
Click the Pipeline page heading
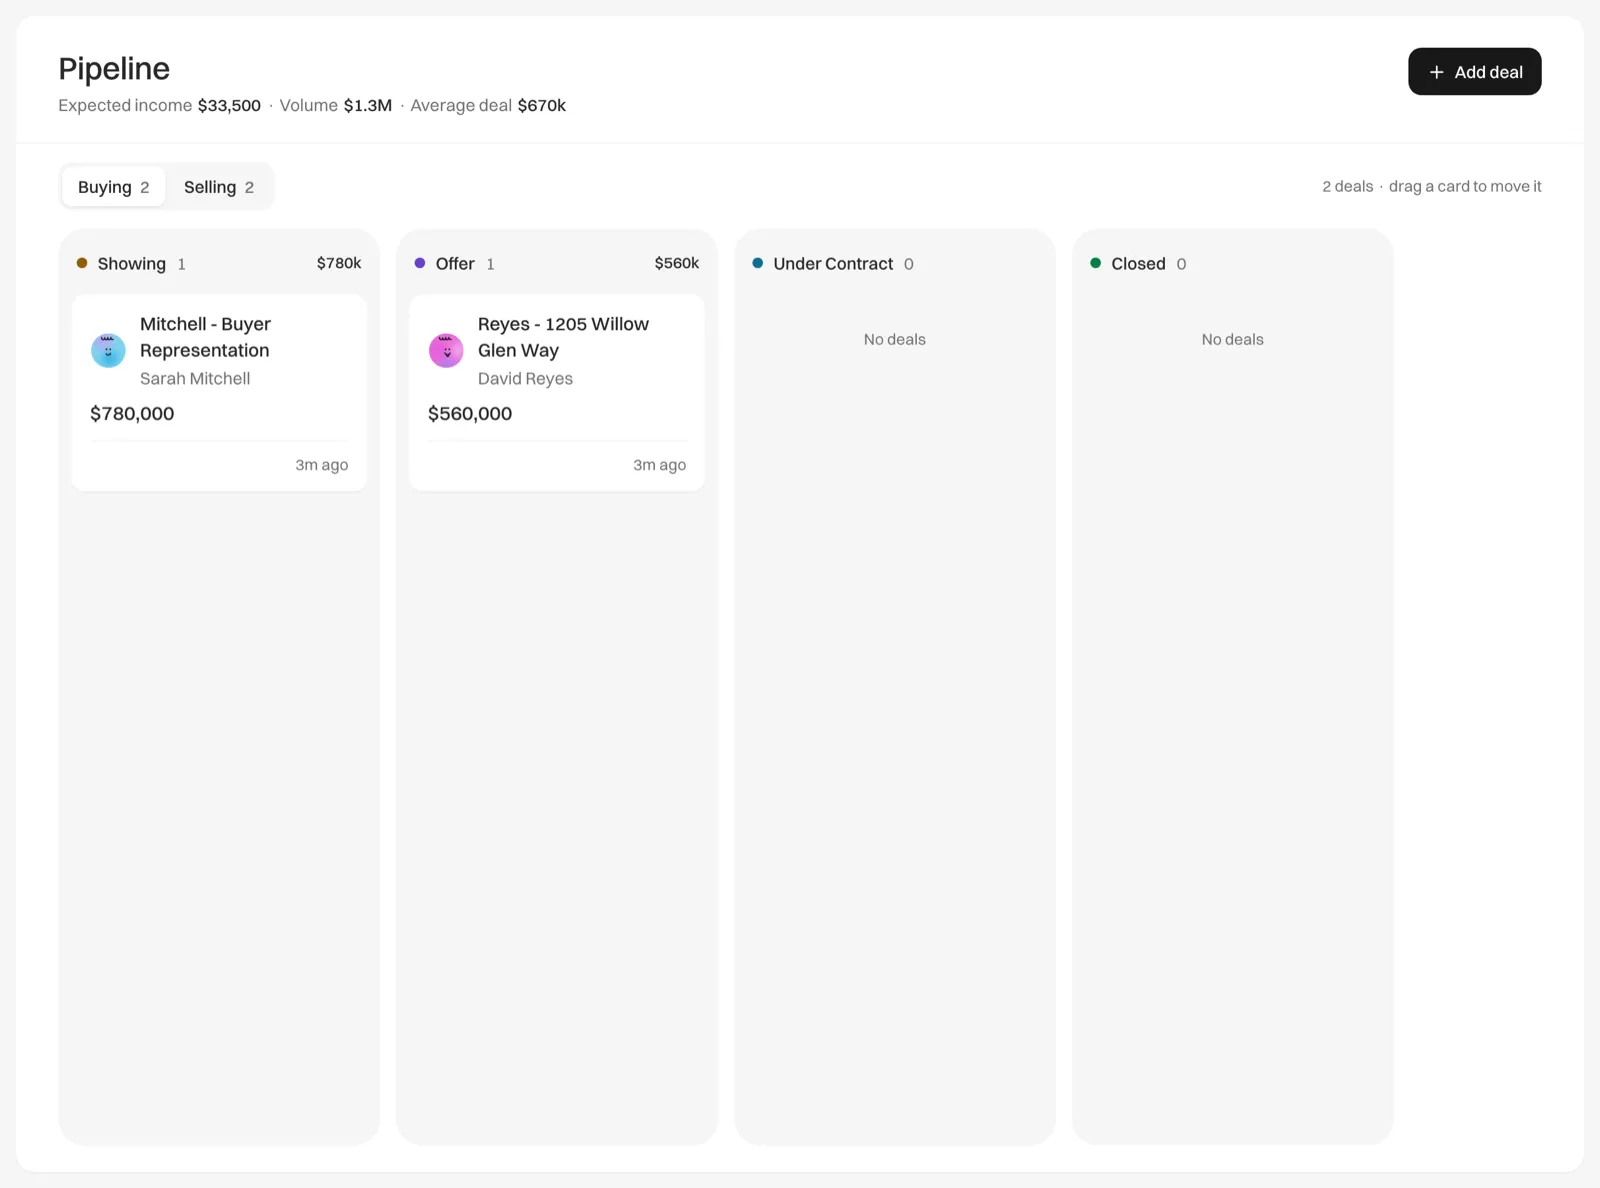pos(114,69)
